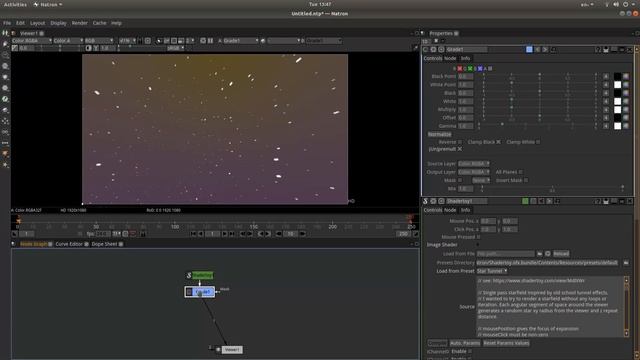The image size is (640, 360).
Task: Open the viewer display channels dropdown RGB
Action: [x=99, y=41]
